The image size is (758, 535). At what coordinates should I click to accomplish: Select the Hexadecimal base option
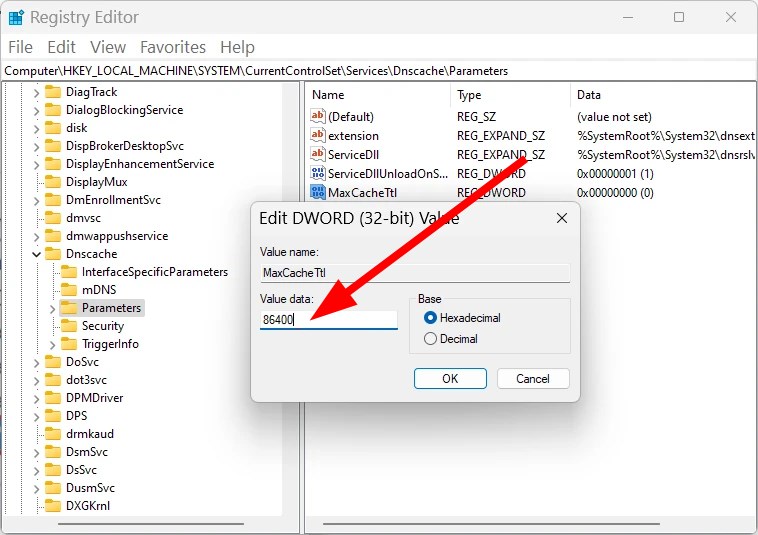pyautogui.click(x=430, y=318)
